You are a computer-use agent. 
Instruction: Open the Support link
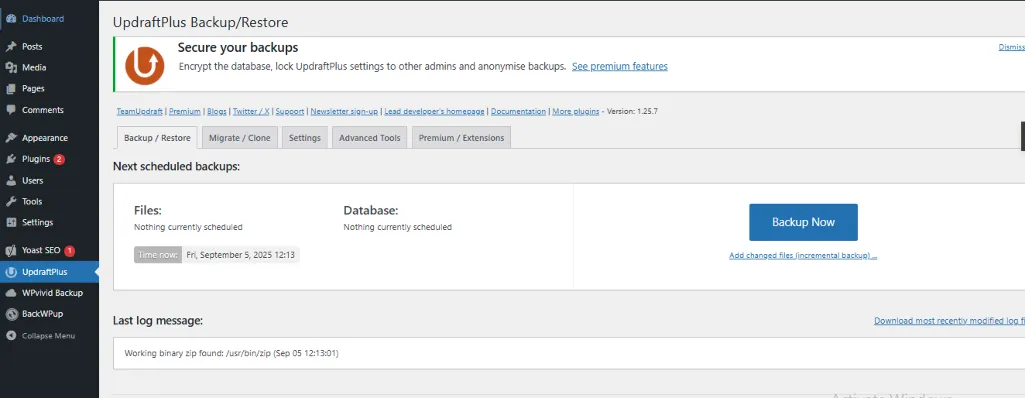[290, 111]
